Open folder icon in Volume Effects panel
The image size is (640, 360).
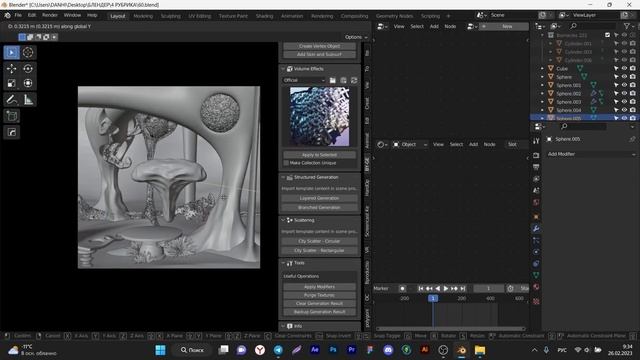[x=333, y=80]
